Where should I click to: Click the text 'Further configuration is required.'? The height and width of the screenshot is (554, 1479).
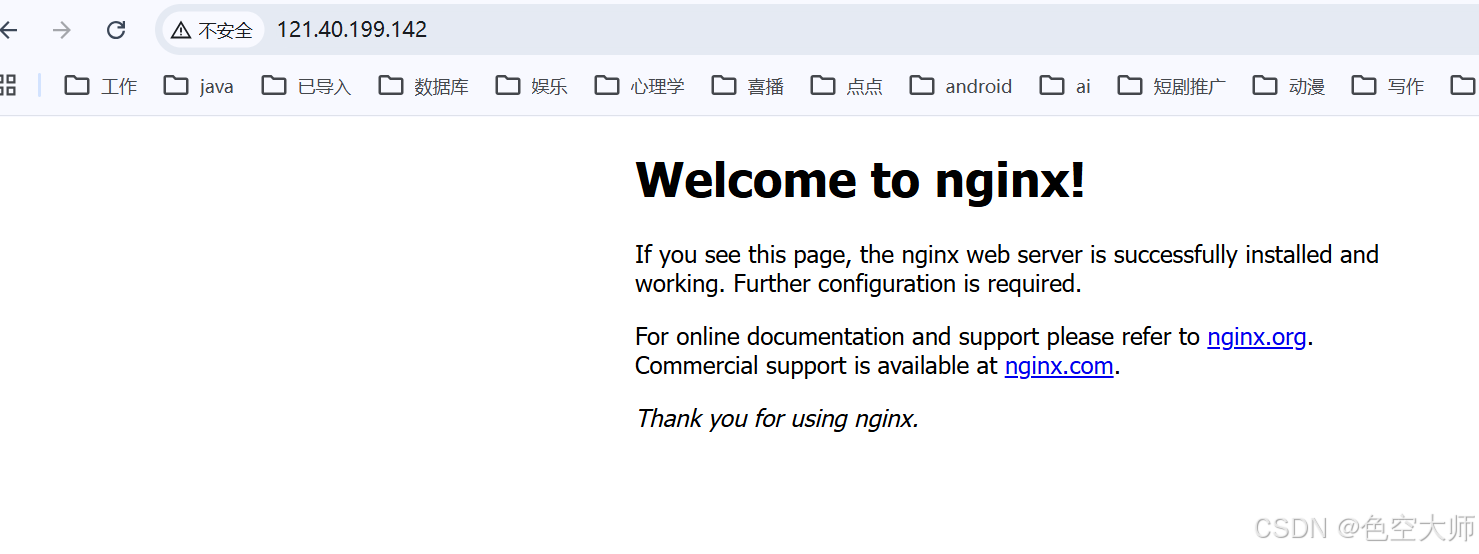907,284
